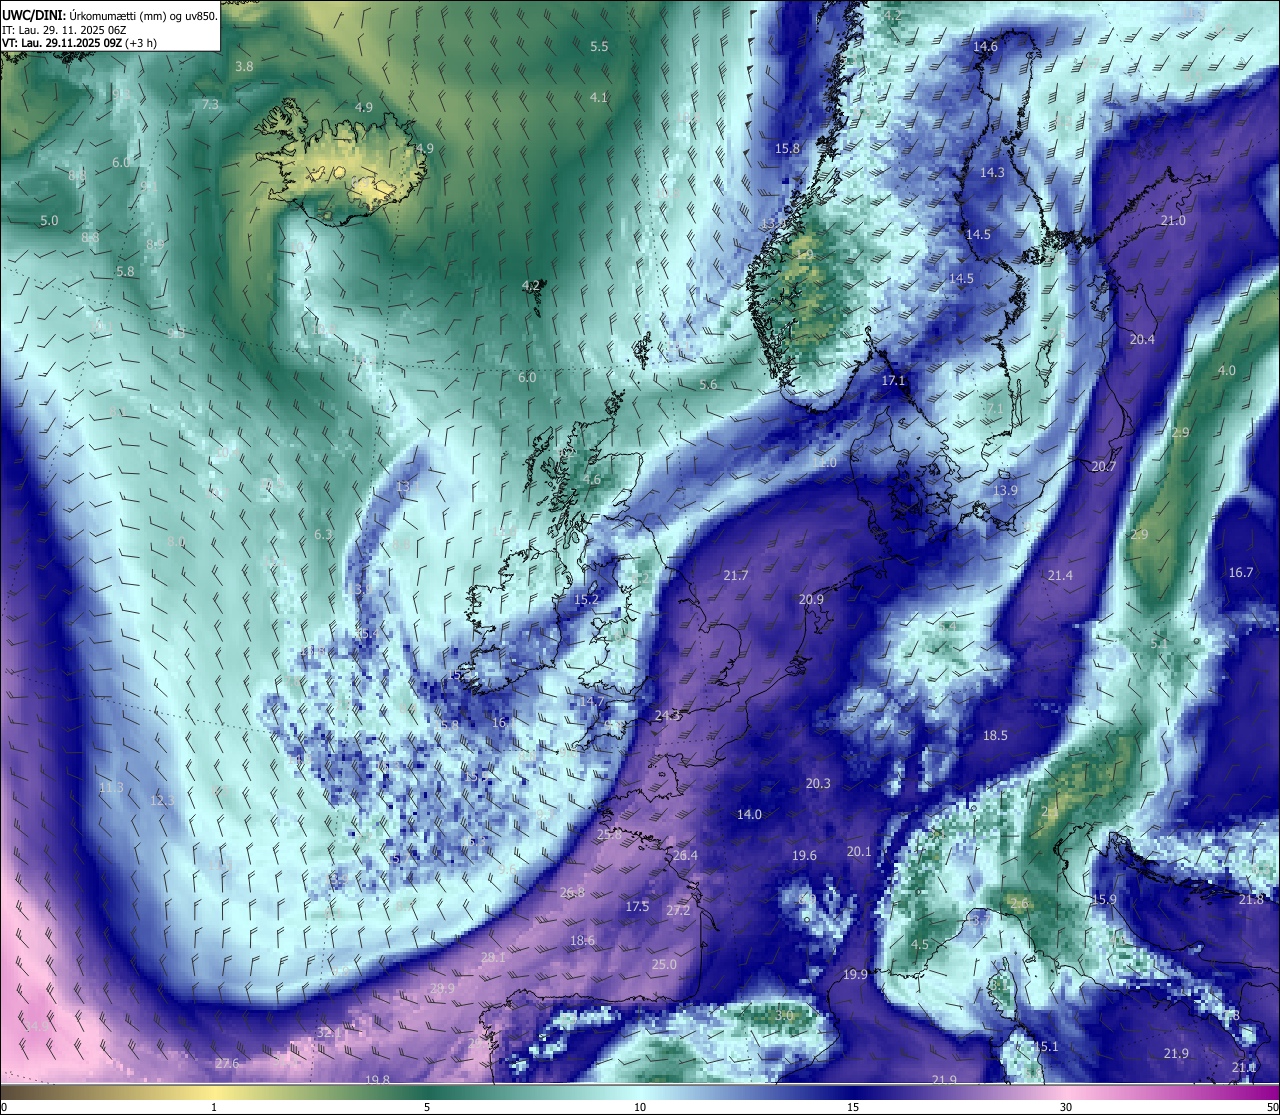Click the 4.6 value over Scotland
The height and width of the screenshot is (1115, 1280).
click(592, 480)
